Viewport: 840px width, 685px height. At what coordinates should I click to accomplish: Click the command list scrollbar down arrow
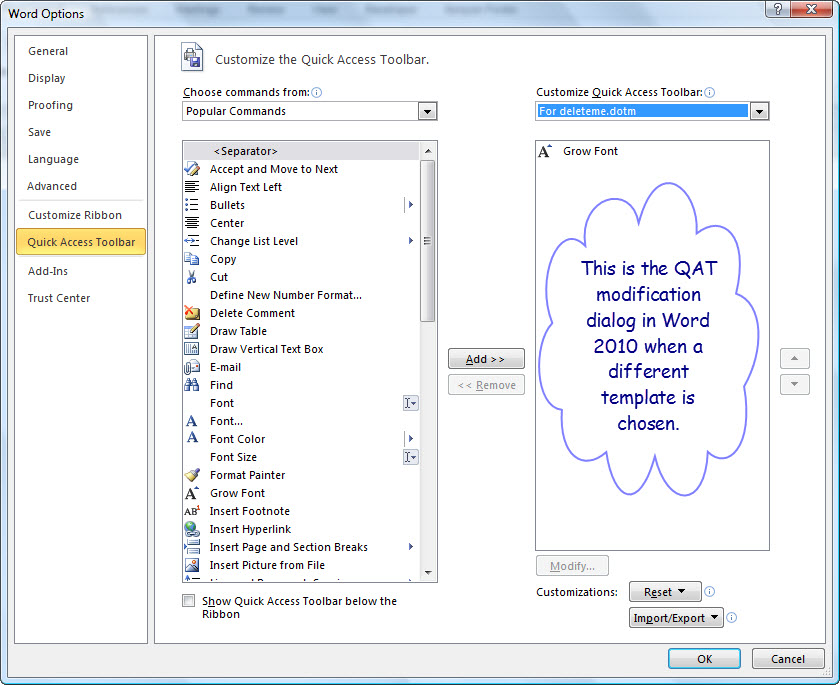431,572
